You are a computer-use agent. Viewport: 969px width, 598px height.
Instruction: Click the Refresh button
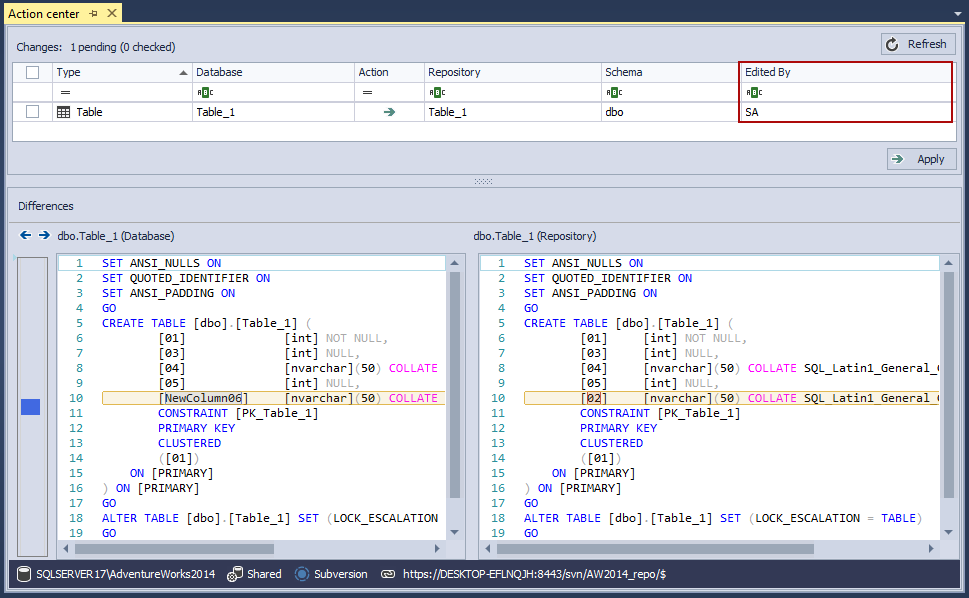click(x=918, y=44)
